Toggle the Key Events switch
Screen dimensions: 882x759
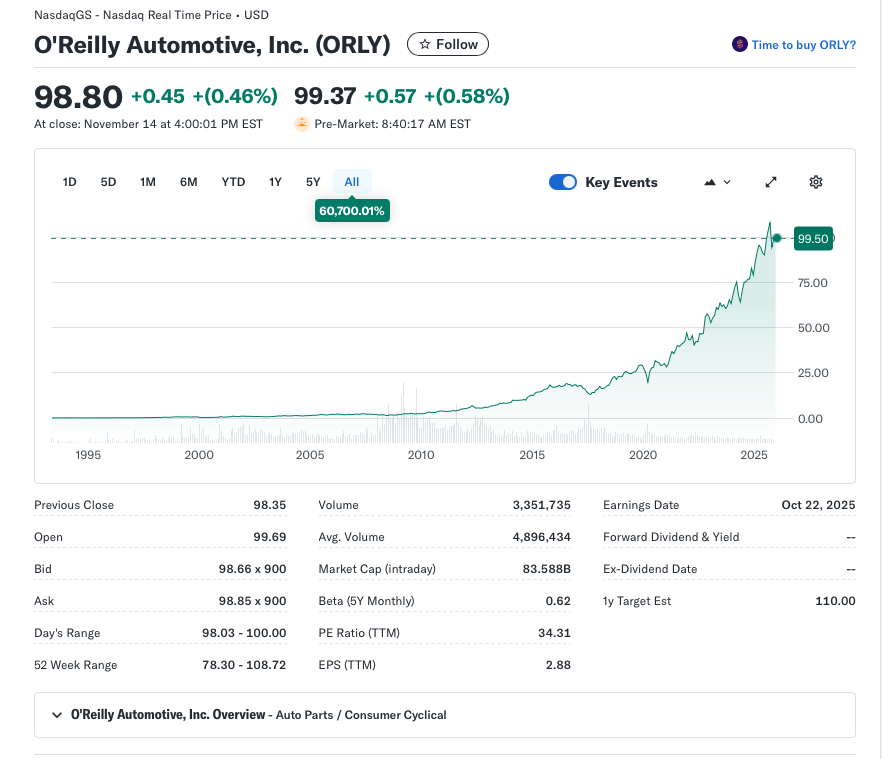[563, 182]
